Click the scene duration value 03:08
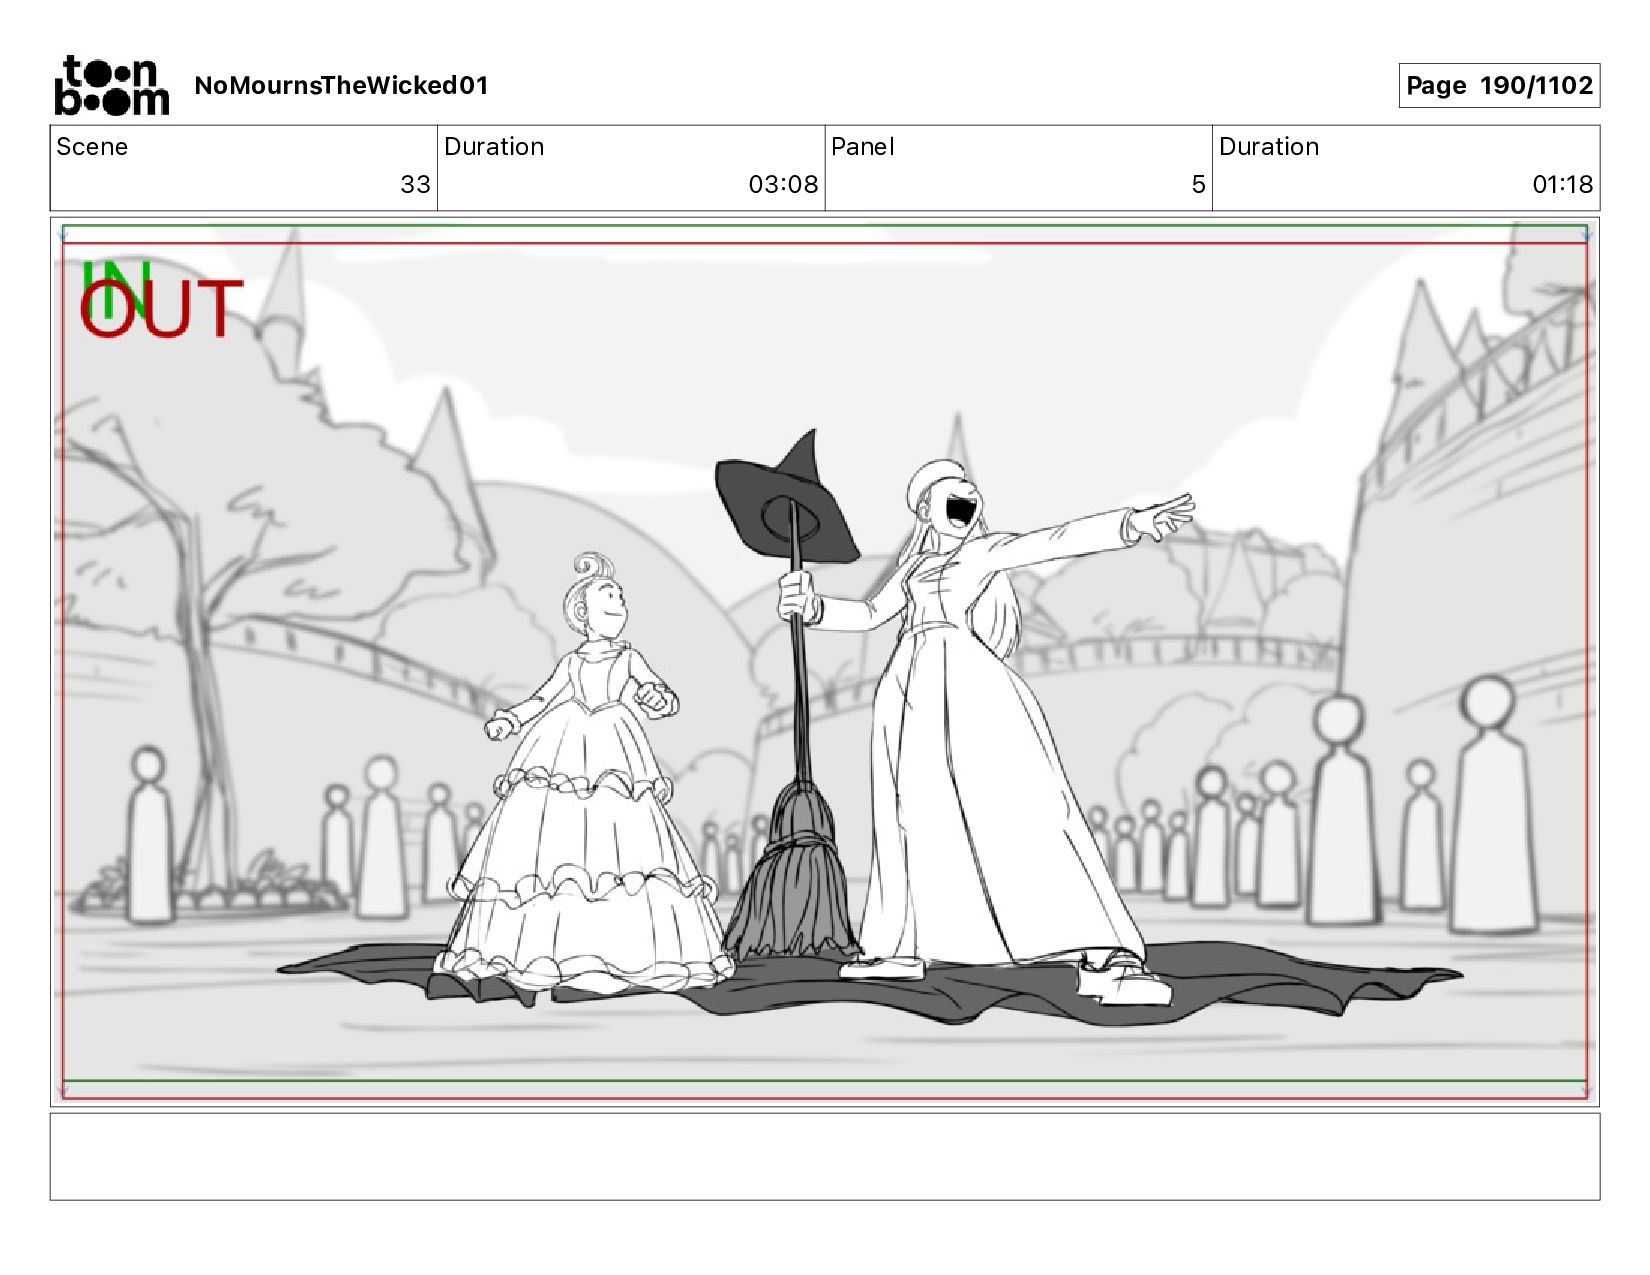The width and height of the screenshot is (1650, 1275). (783, 184)
